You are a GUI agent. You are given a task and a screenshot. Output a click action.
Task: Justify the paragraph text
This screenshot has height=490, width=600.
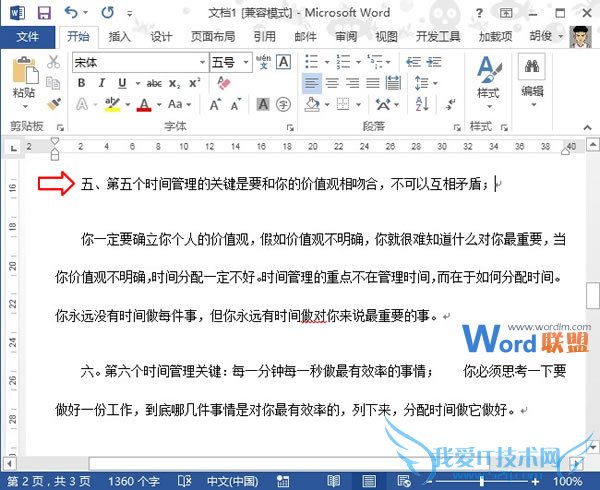[373, 83]
